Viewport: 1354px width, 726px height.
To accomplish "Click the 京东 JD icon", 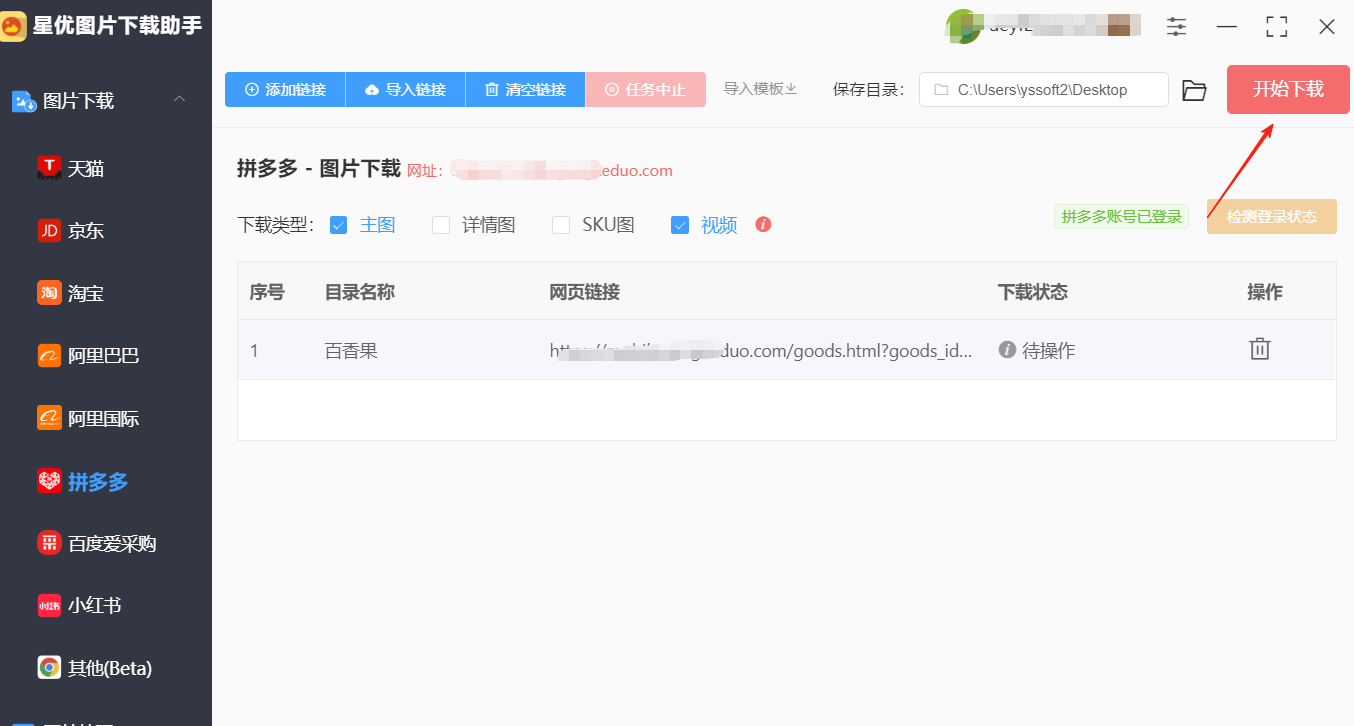I will pyautogui.click(x=49, y=231).
